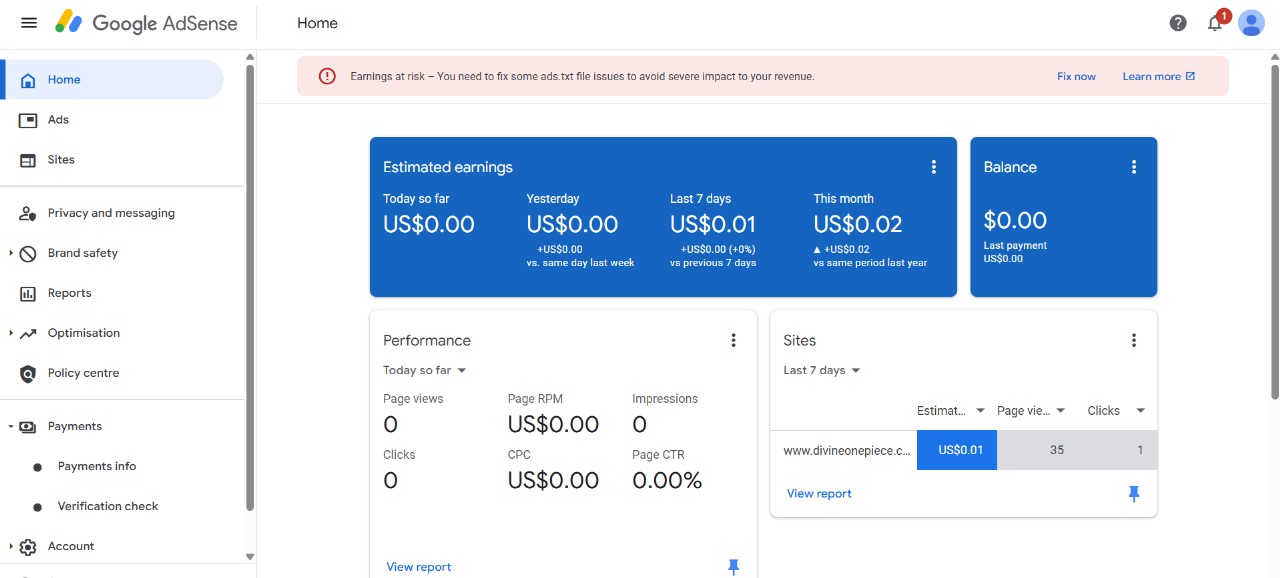The width and height of the screenshot is (1280, 578).
Task: Click the Privacy and messaging icon
Action: (28, 213)
